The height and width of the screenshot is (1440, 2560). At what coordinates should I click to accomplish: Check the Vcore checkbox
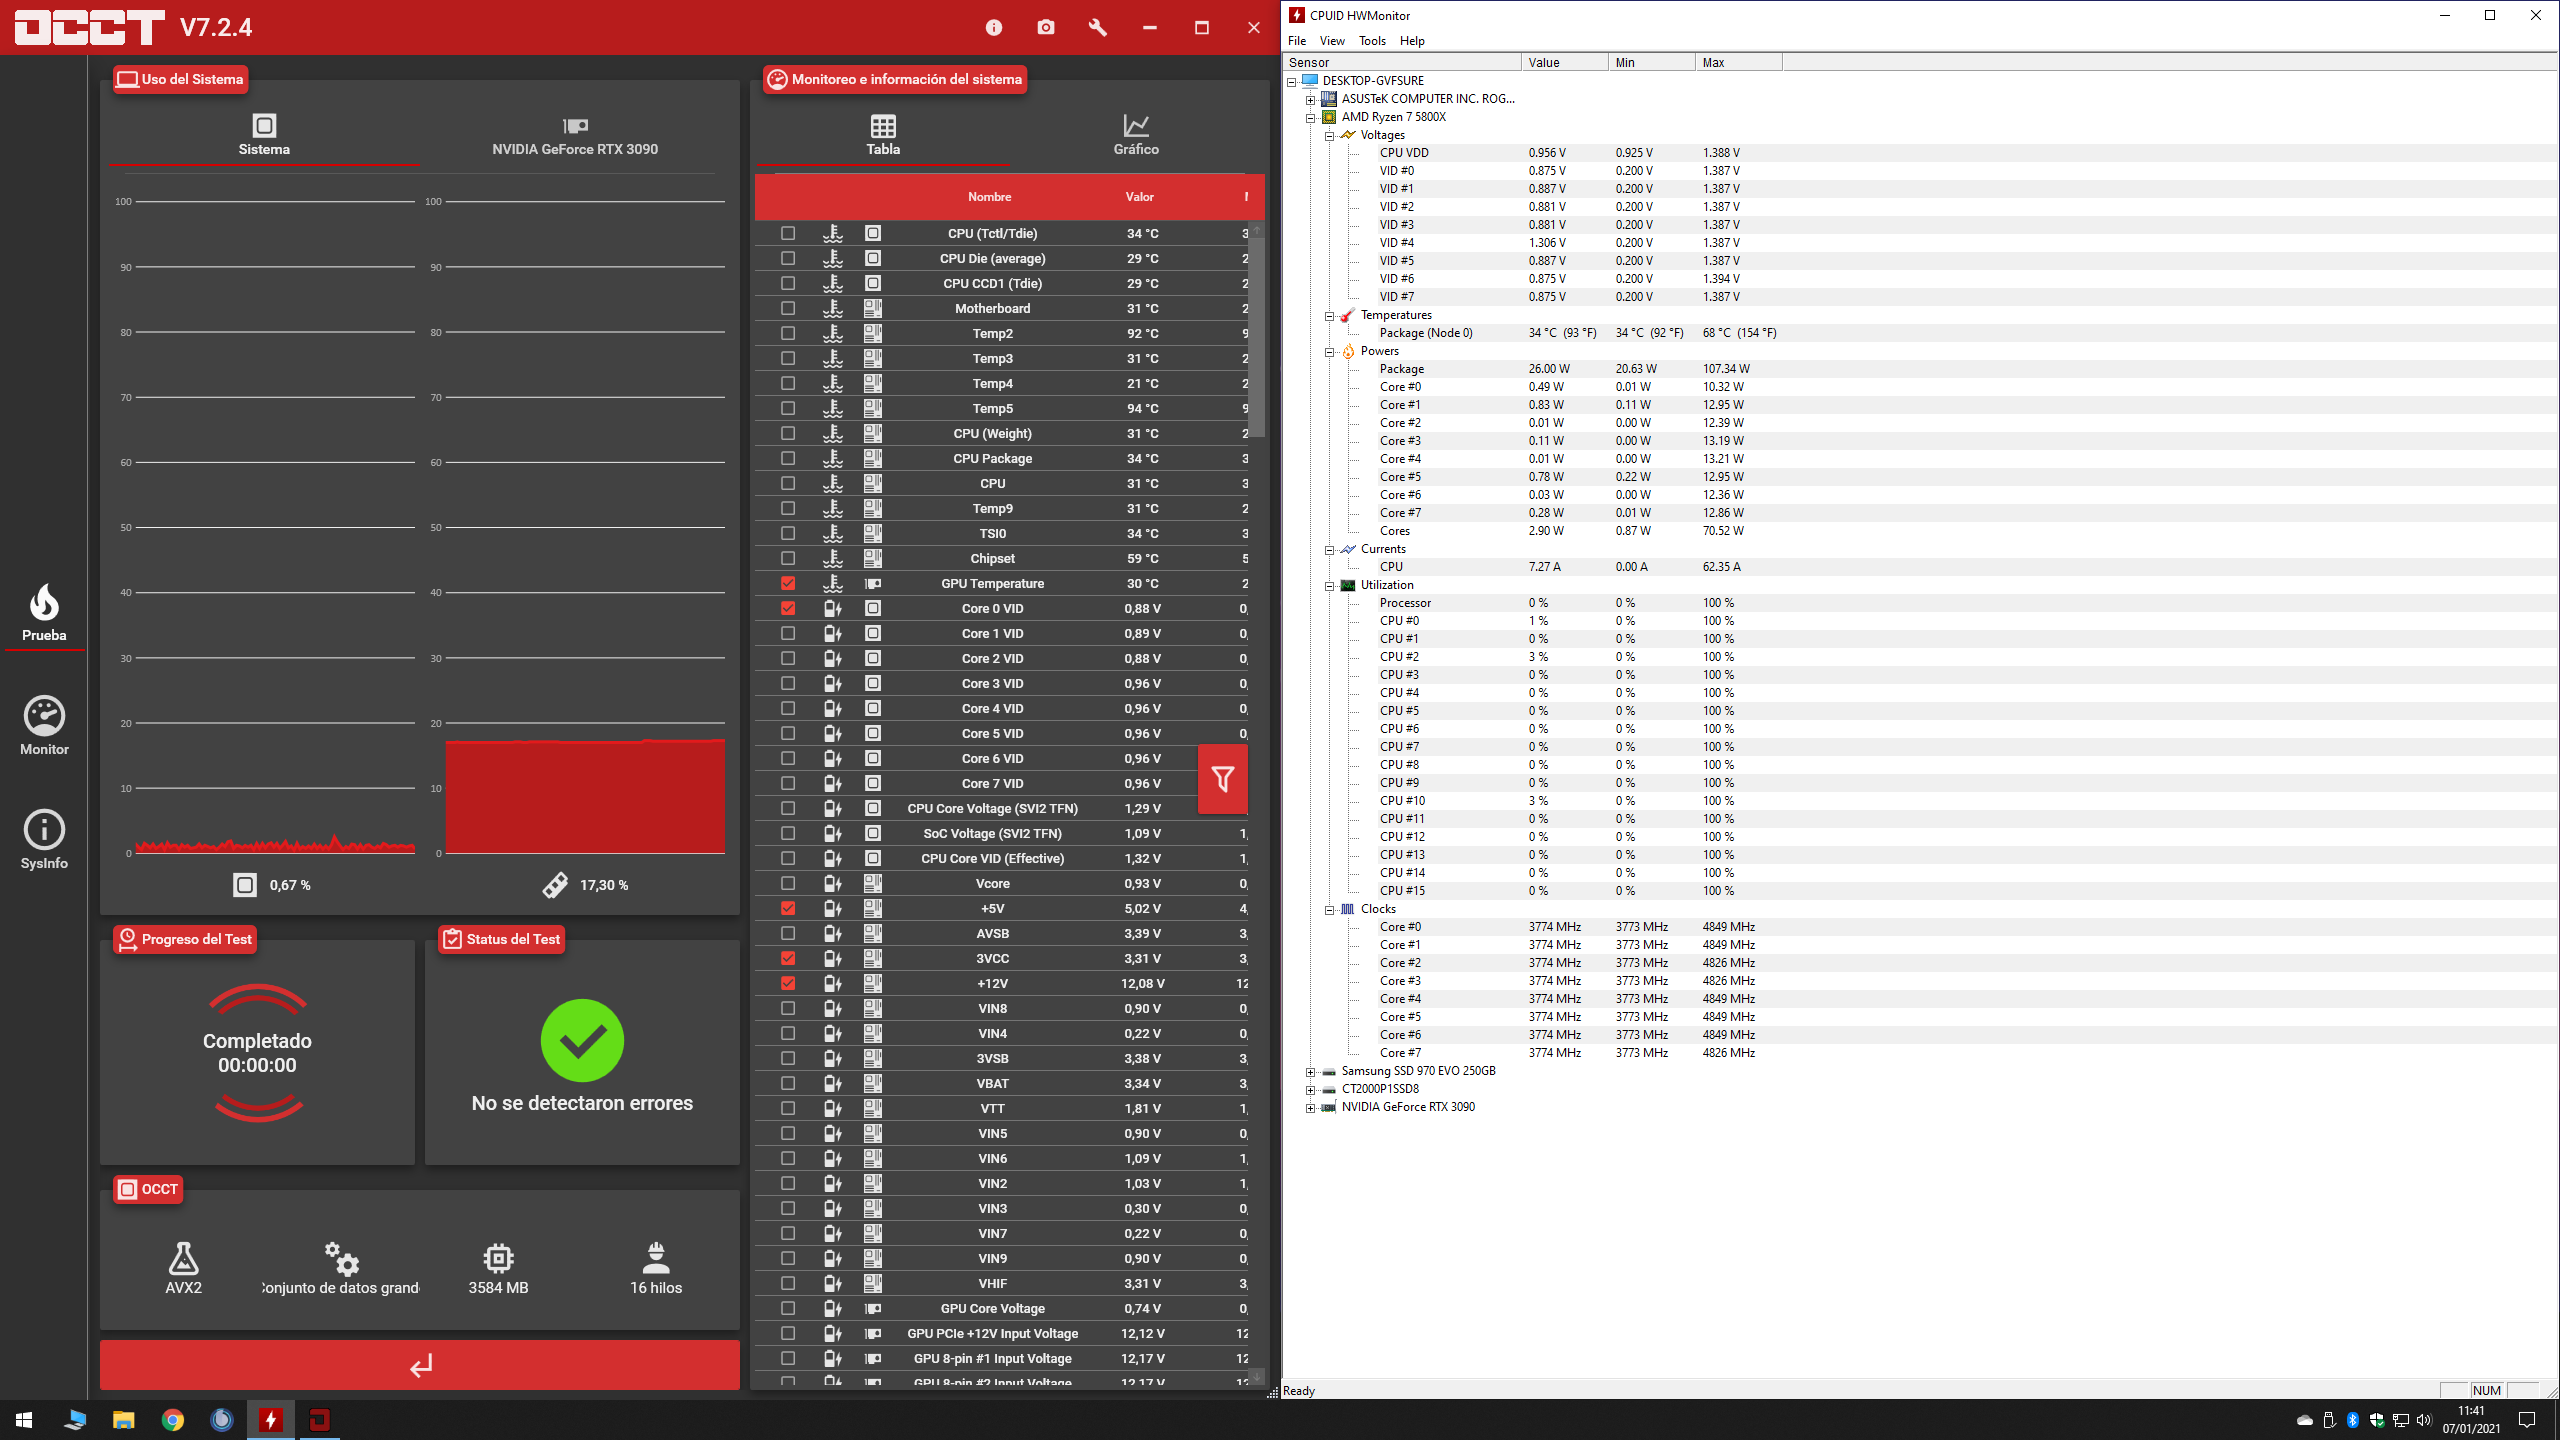point(788,884)
